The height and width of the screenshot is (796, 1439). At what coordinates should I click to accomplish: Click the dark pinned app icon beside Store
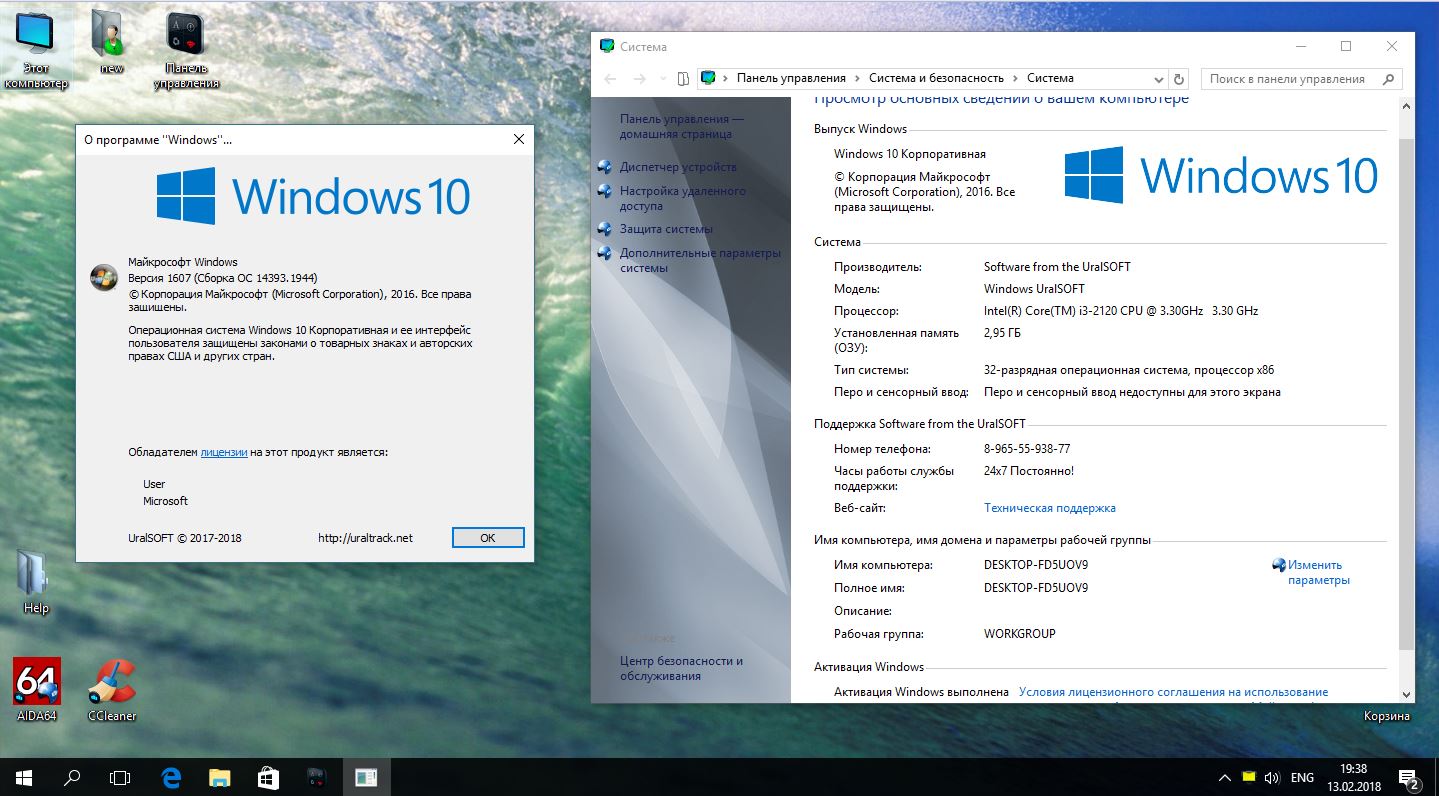(x=316, y=777)
